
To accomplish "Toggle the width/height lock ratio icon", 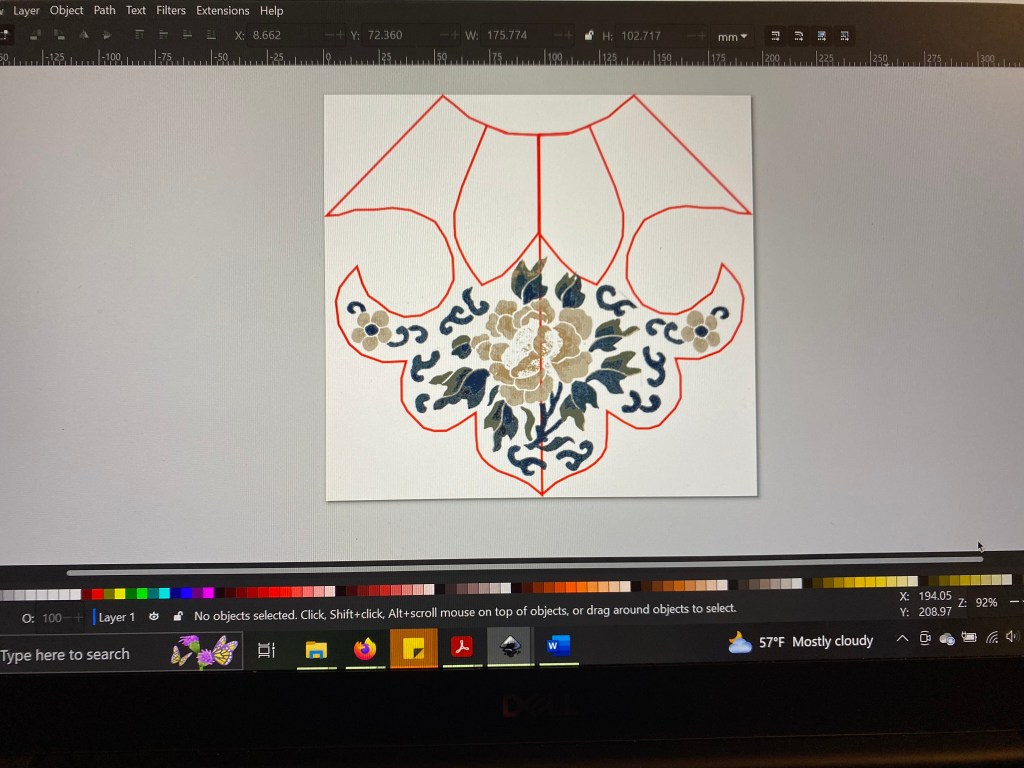I will [588, 36].
